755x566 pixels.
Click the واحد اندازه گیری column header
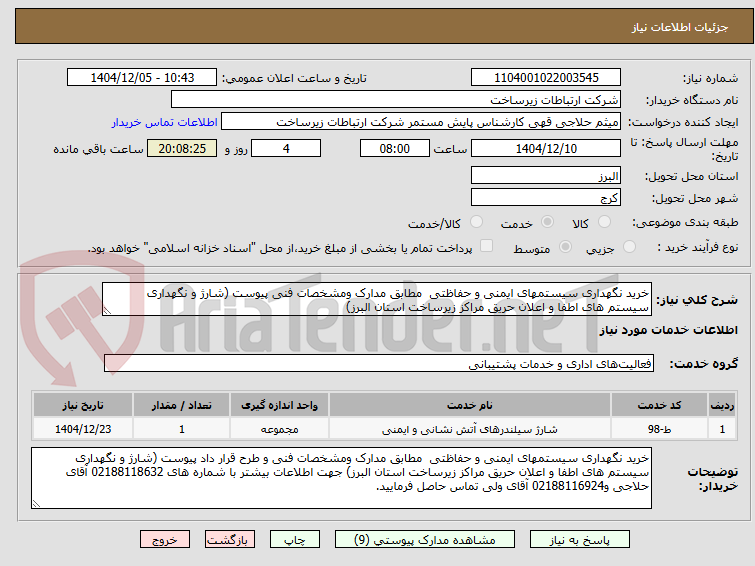[x=279, y=405]
